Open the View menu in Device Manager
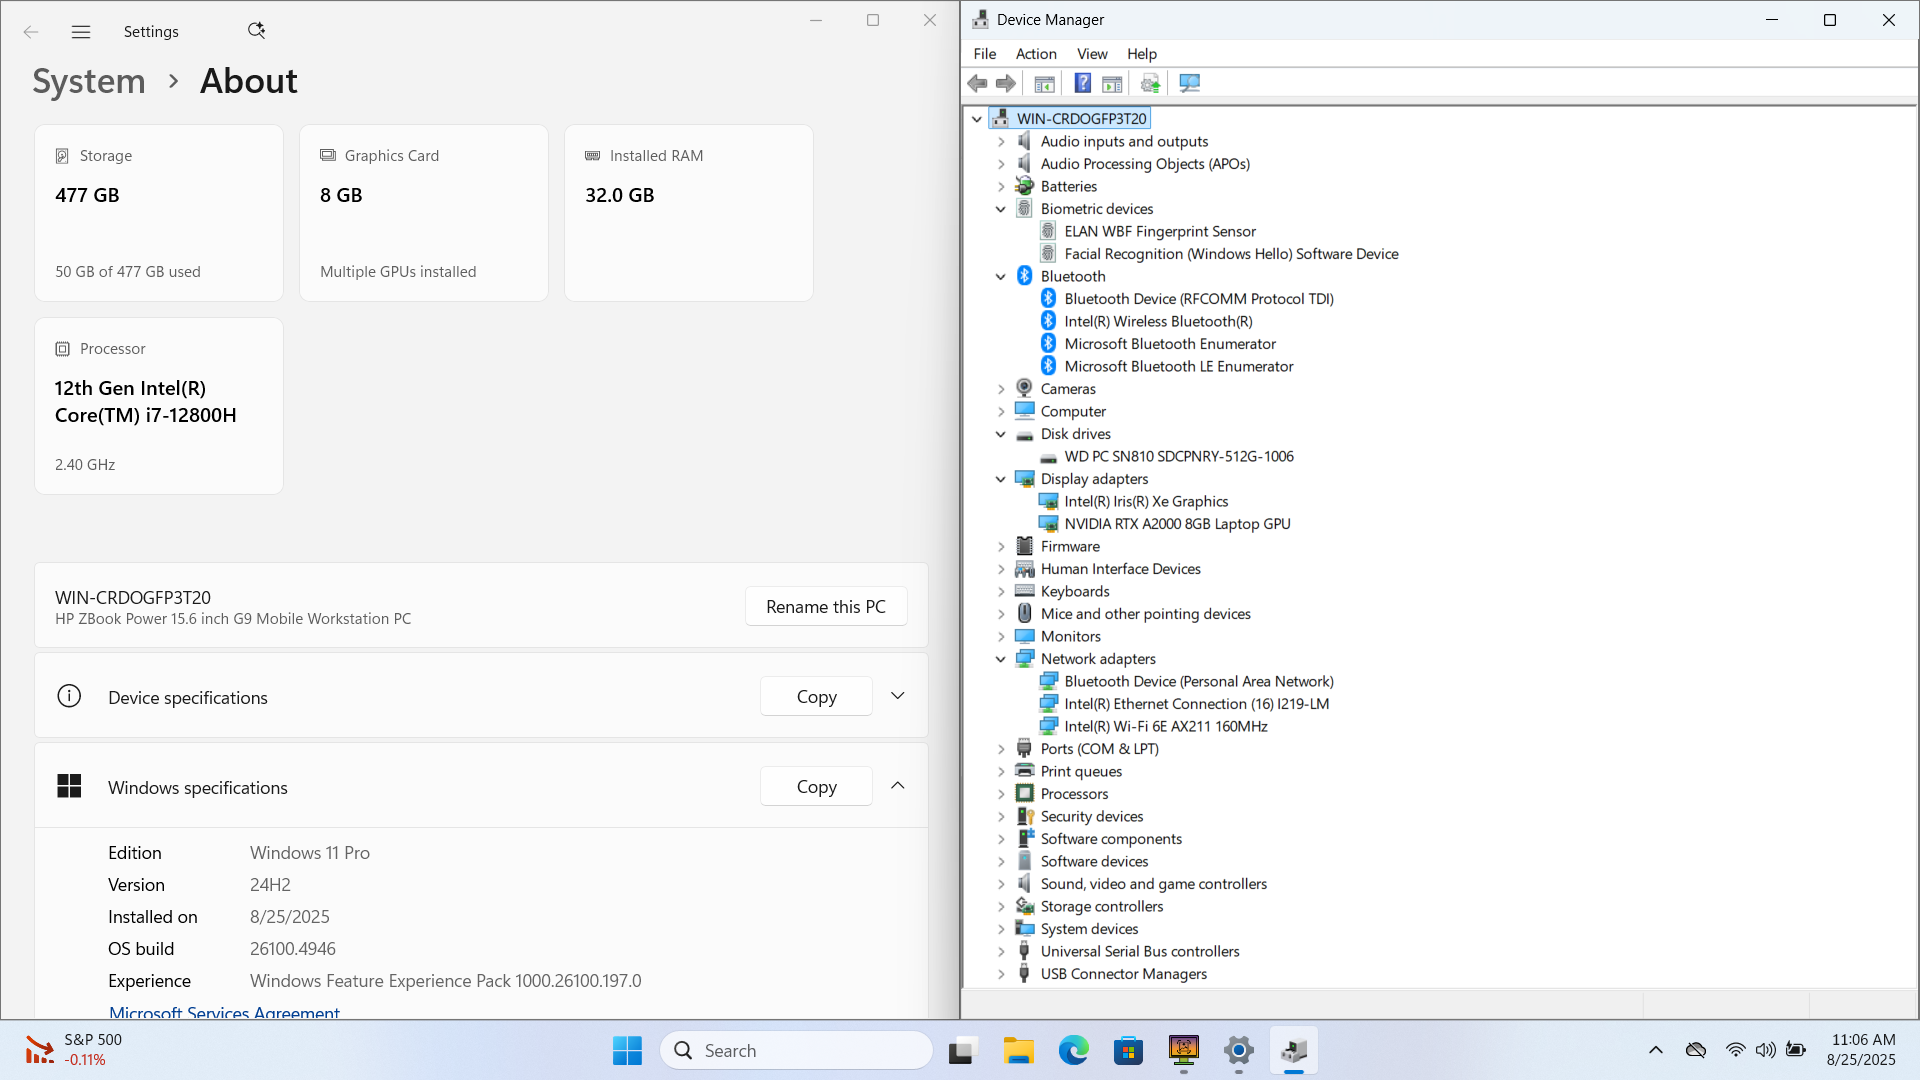1920x1080 pixels. (1092, 54)
